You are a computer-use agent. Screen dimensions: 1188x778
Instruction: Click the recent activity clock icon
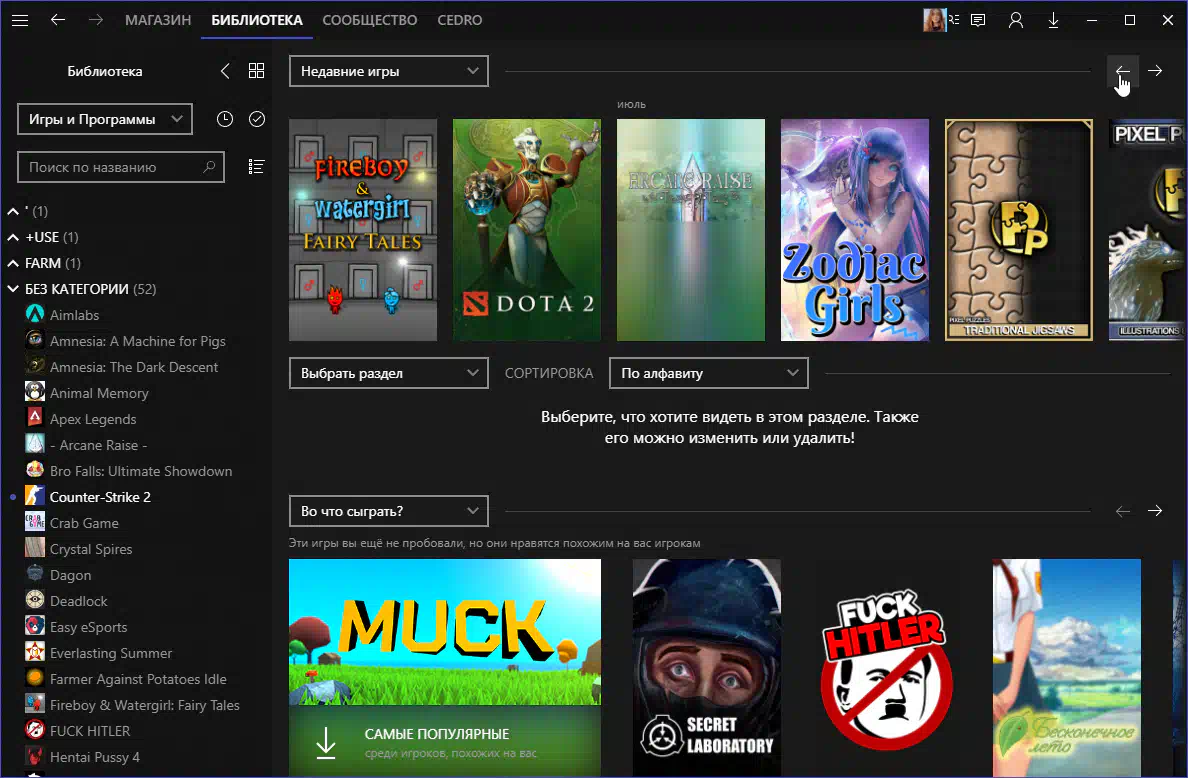pos(225,119)
